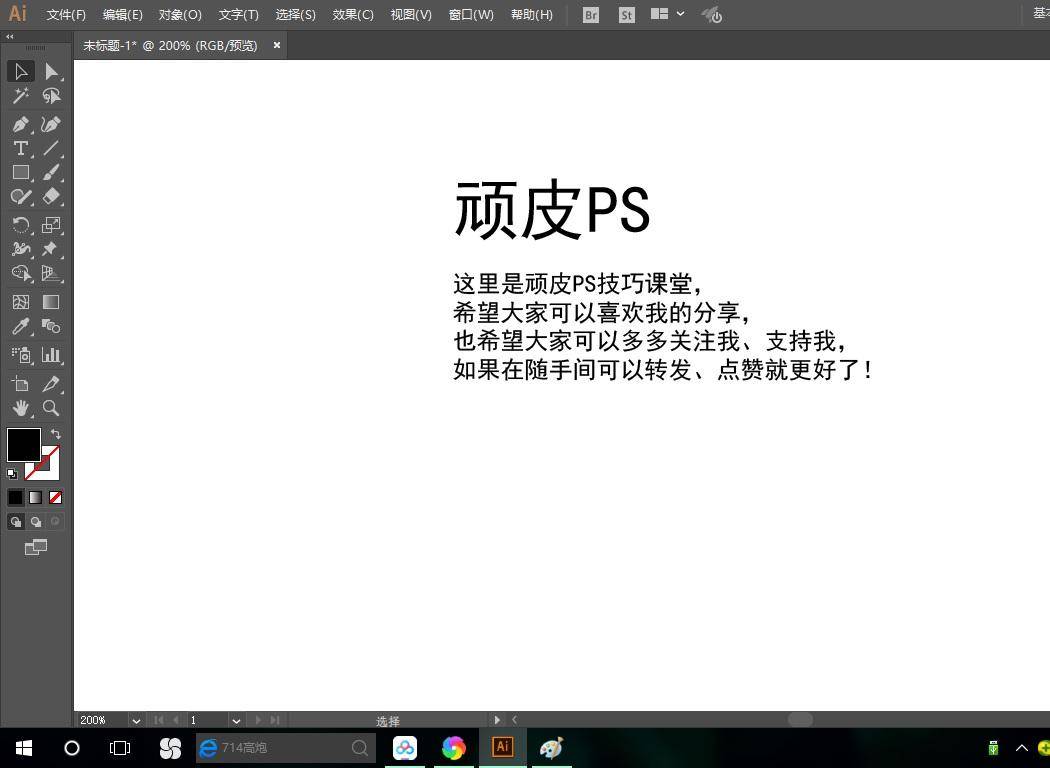Select the Perspective Grid tool

(x=51, y=273)
